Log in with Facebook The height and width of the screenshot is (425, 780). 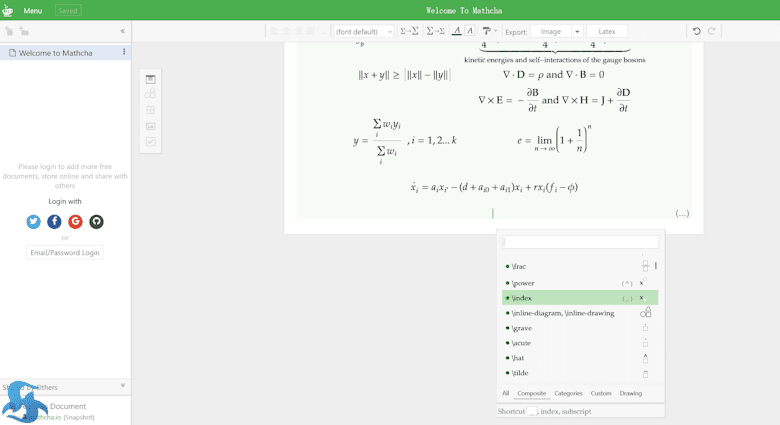tap(54, 221)
